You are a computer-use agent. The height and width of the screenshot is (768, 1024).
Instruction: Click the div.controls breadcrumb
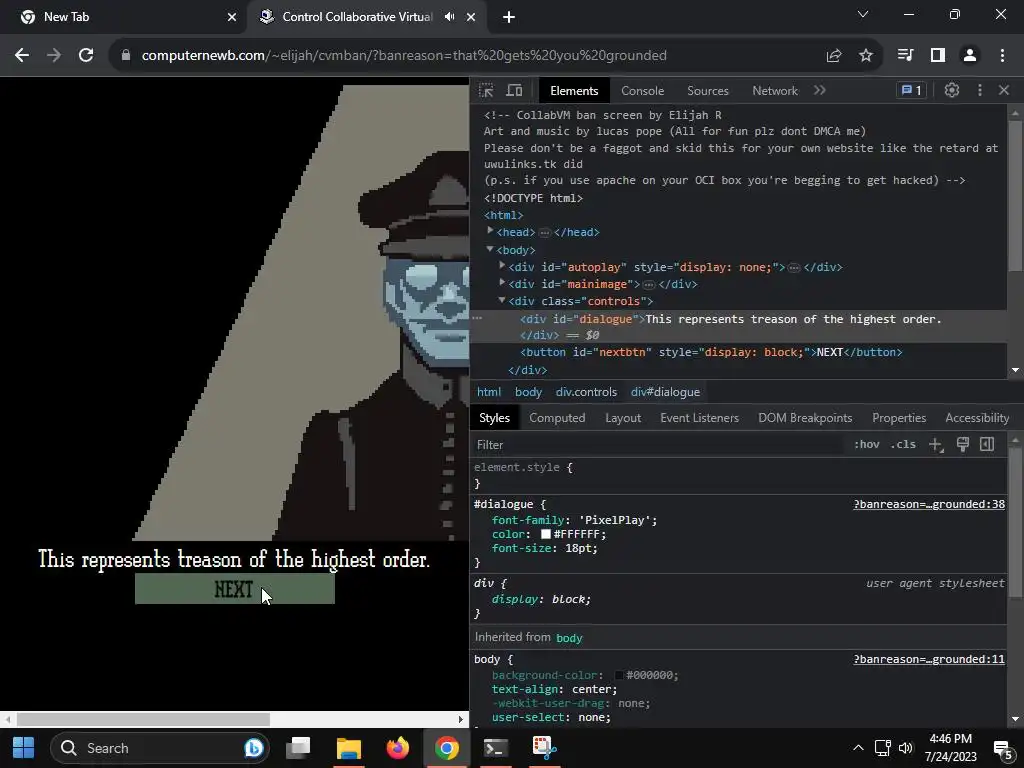586,392
